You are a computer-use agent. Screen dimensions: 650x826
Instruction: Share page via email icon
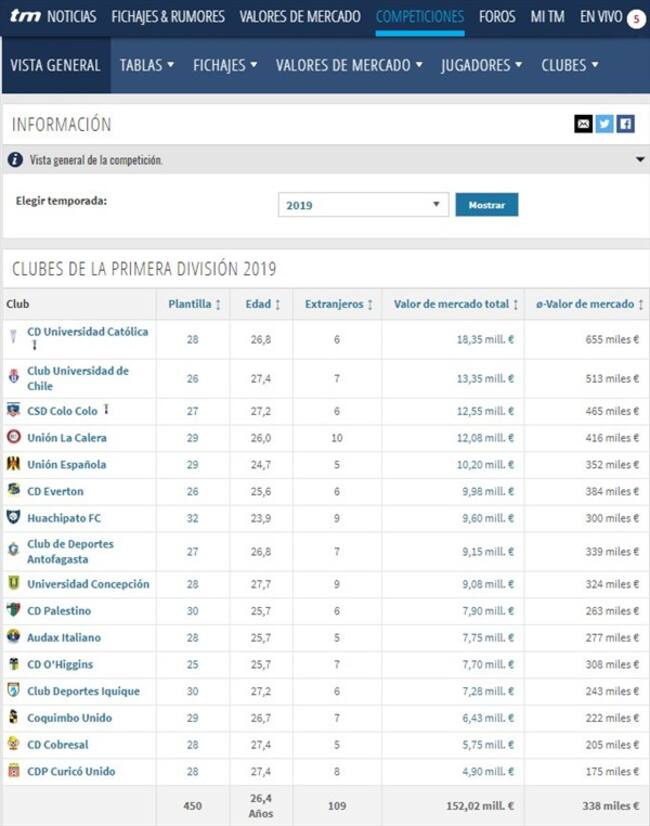pyautogui.click(x=583, y=124)
